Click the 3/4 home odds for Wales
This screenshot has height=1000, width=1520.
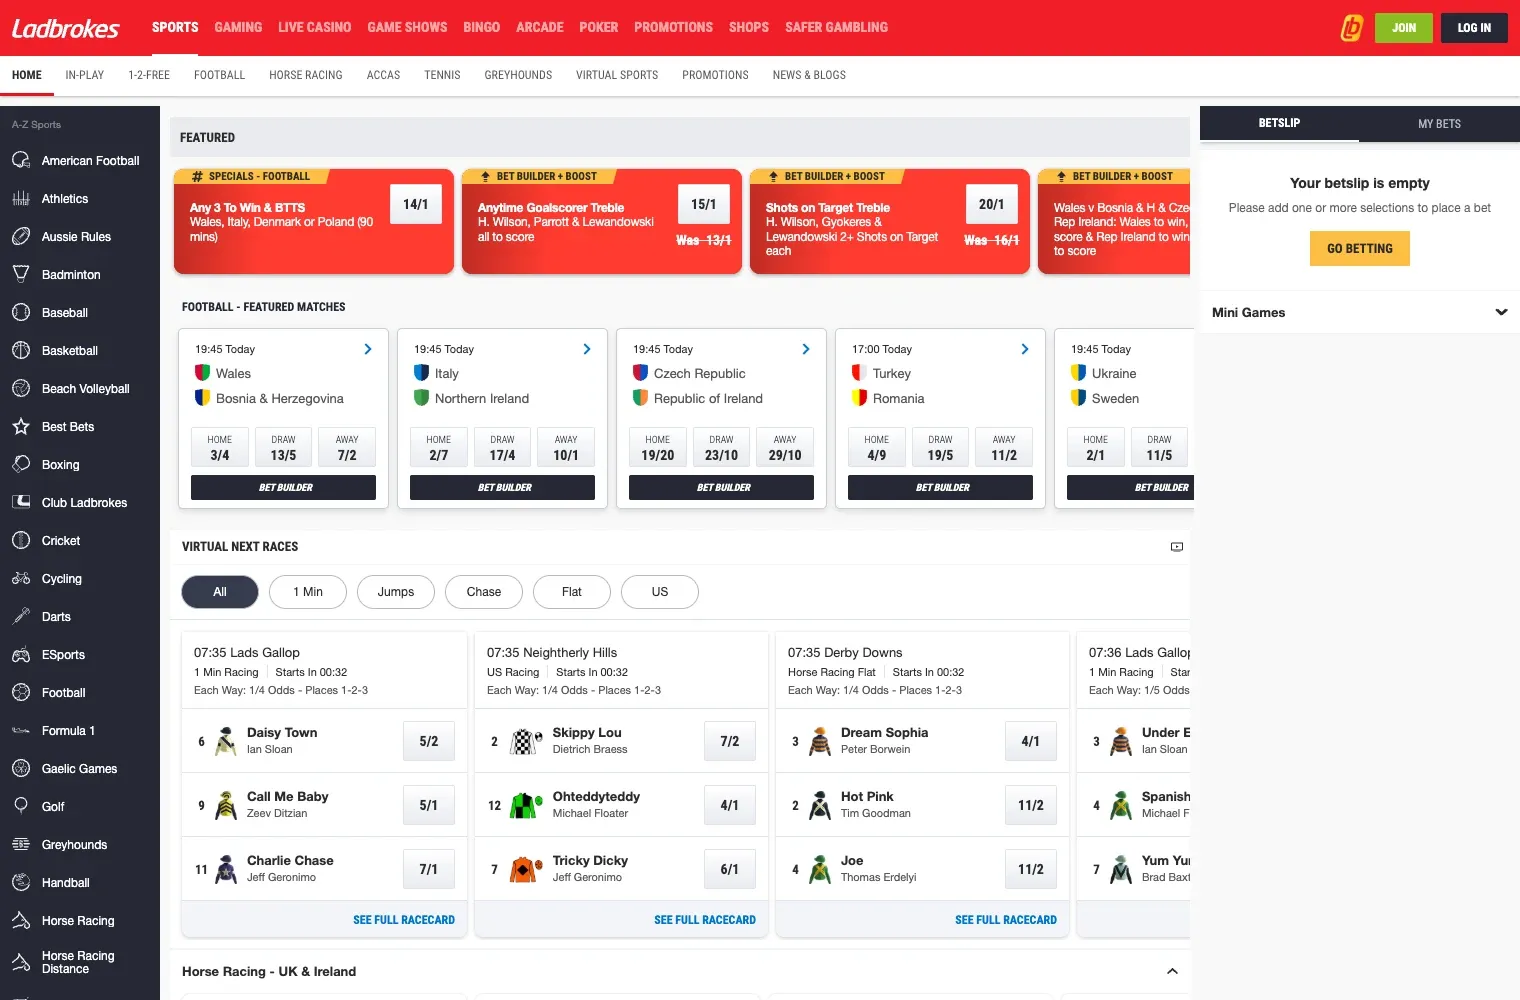coord(219,447)
